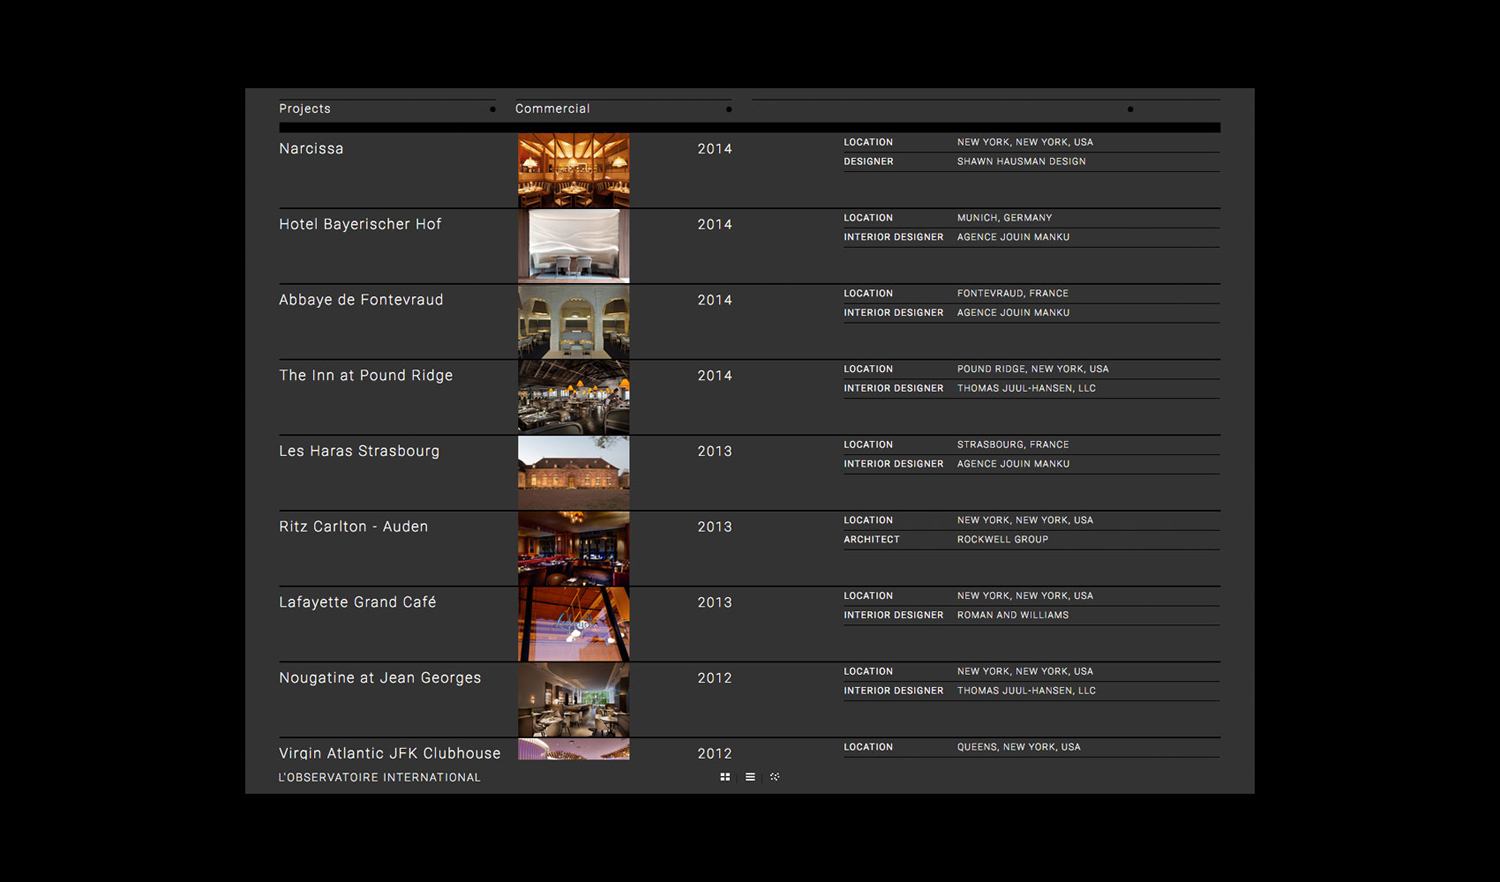Click the 2013 year in Lafayette Grand Café row
1500x882 pixels.
pyautogui.click(x=715, y=603)
